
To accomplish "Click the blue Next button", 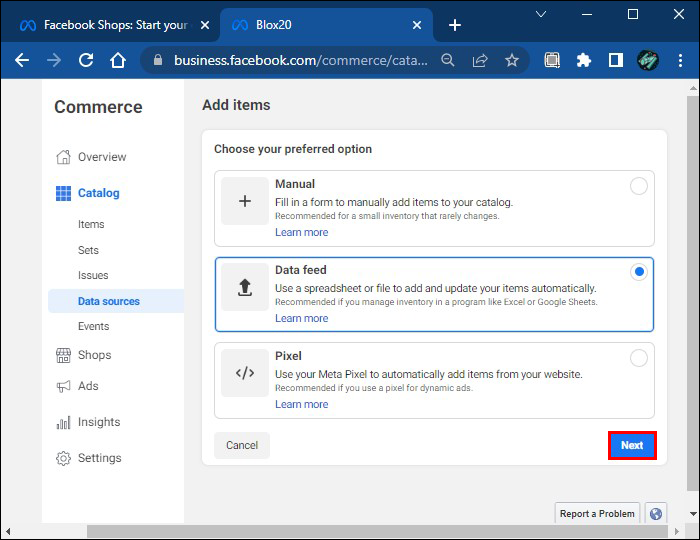I will tap(632, 446).
